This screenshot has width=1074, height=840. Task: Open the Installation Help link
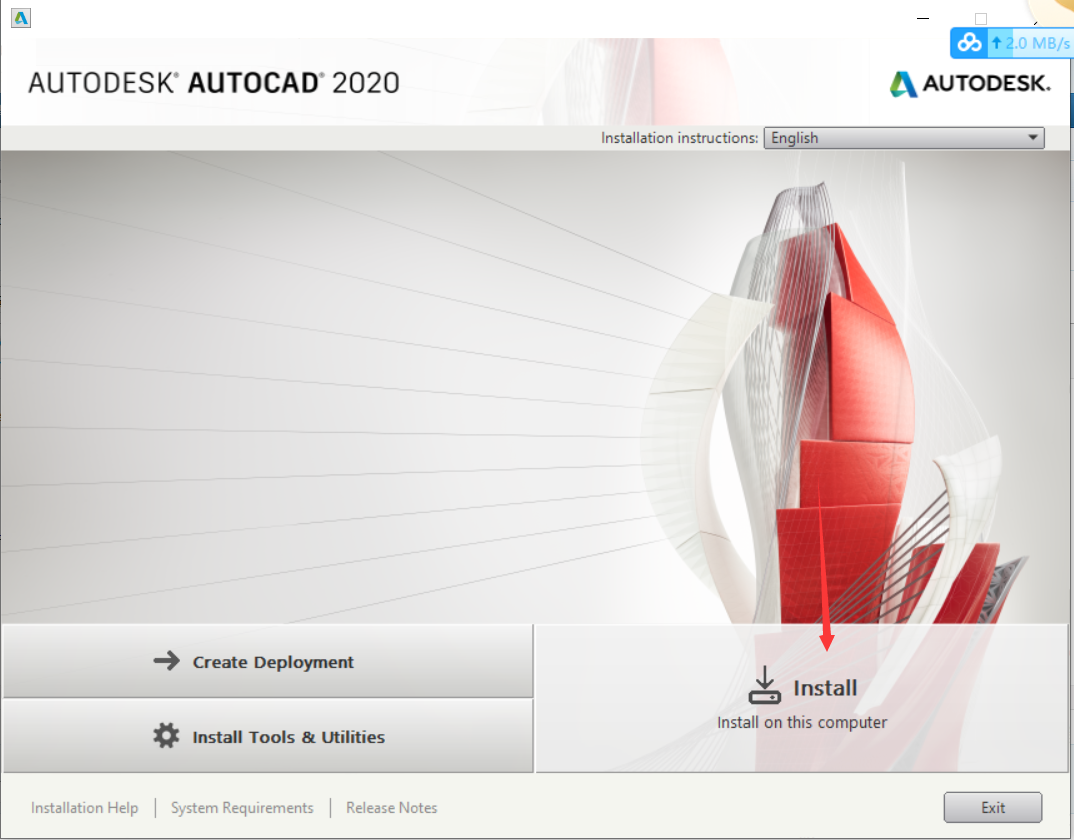85,808
